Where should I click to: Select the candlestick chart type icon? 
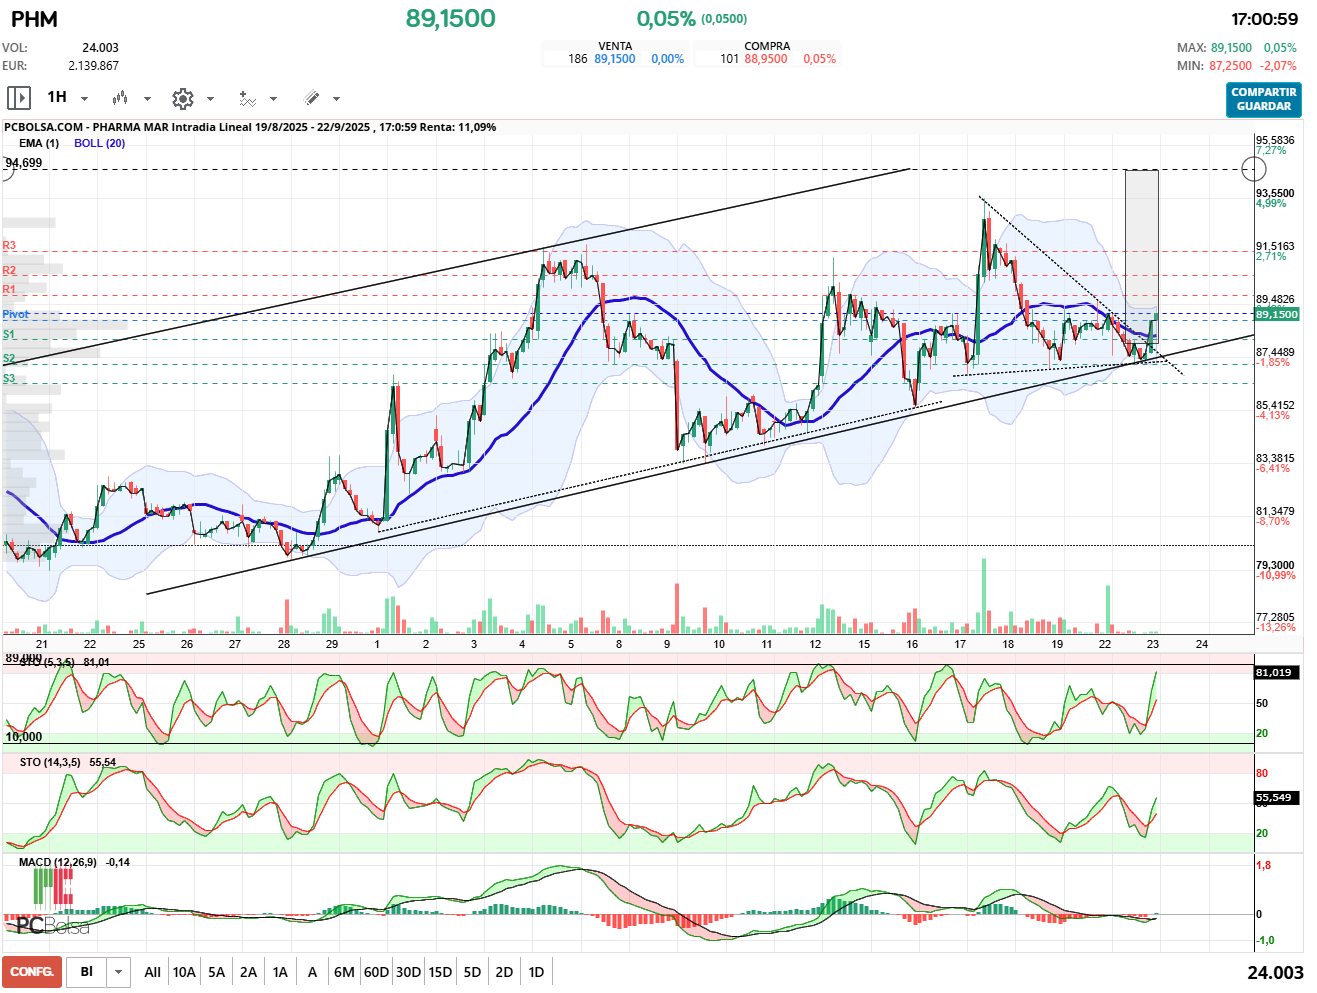click(x=120, y=98)
